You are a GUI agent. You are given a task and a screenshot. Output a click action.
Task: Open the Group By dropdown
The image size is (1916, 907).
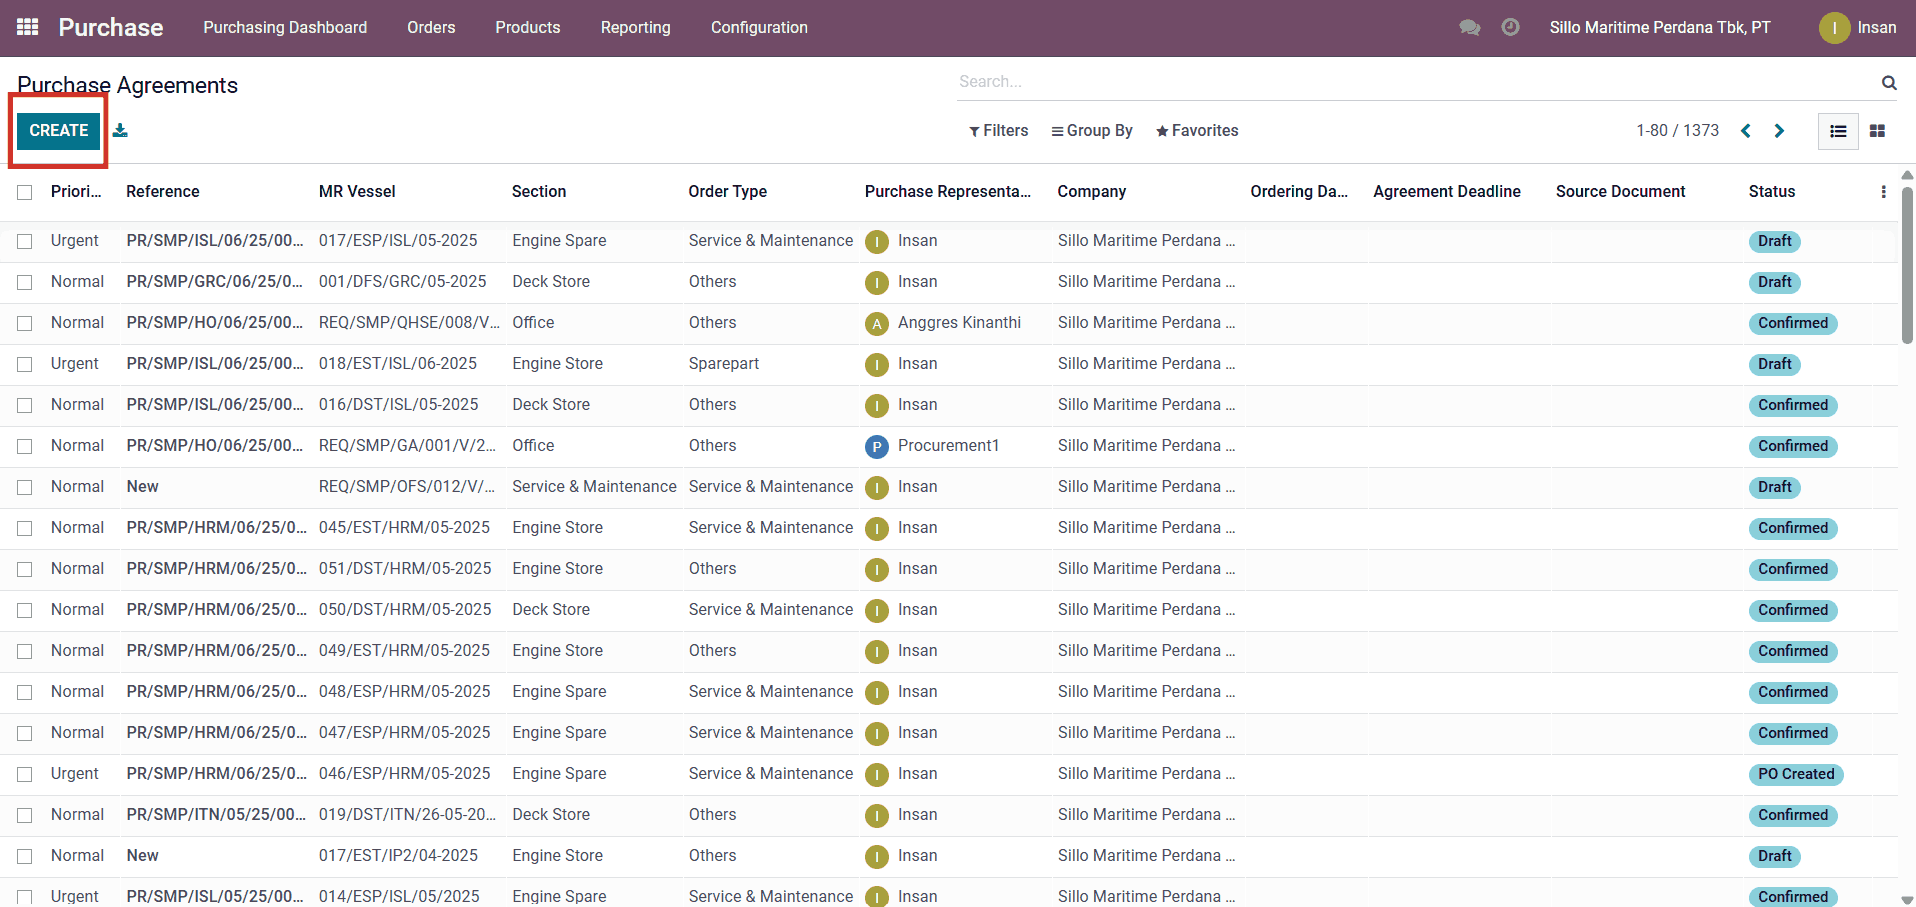1091,131
